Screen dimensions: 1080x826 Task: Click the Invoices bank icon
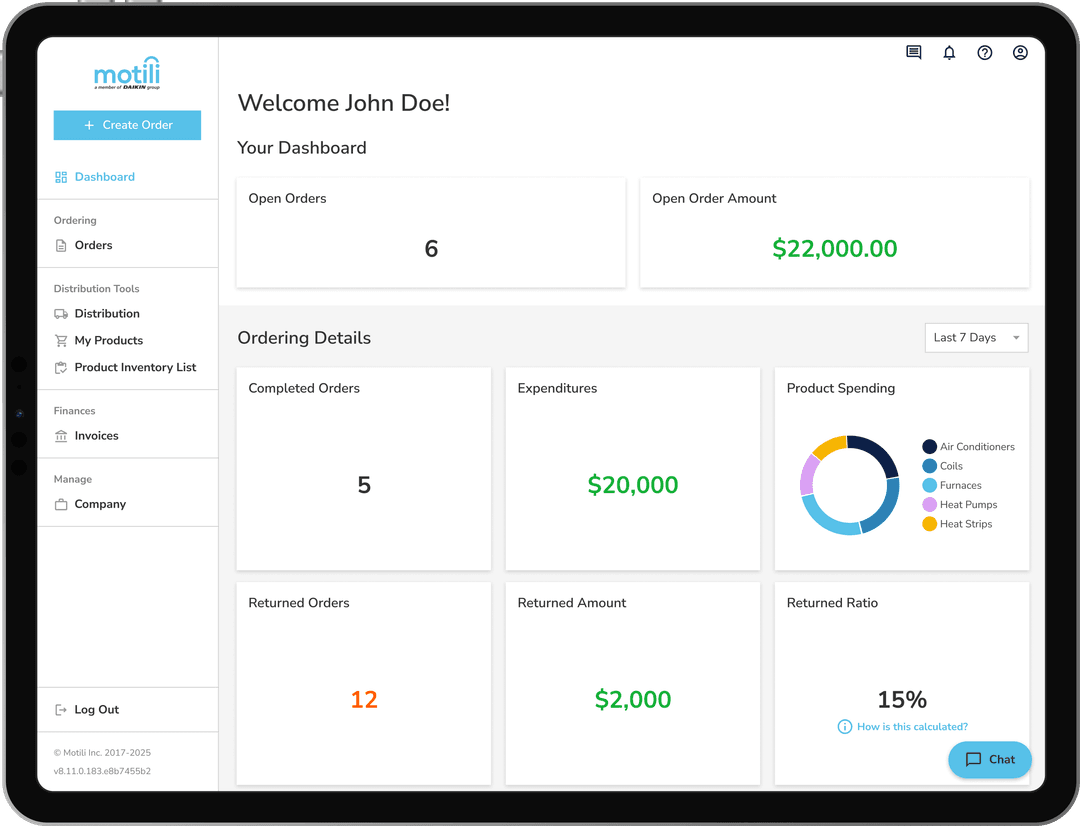tap(60, 435)
